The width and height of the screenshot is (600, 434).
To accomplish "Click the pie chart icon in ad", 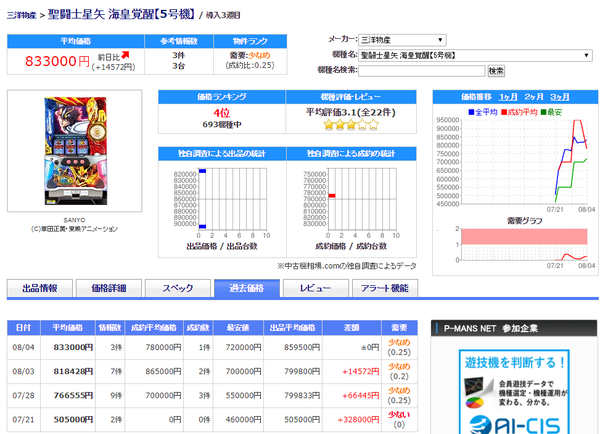I will coord(474,403).
